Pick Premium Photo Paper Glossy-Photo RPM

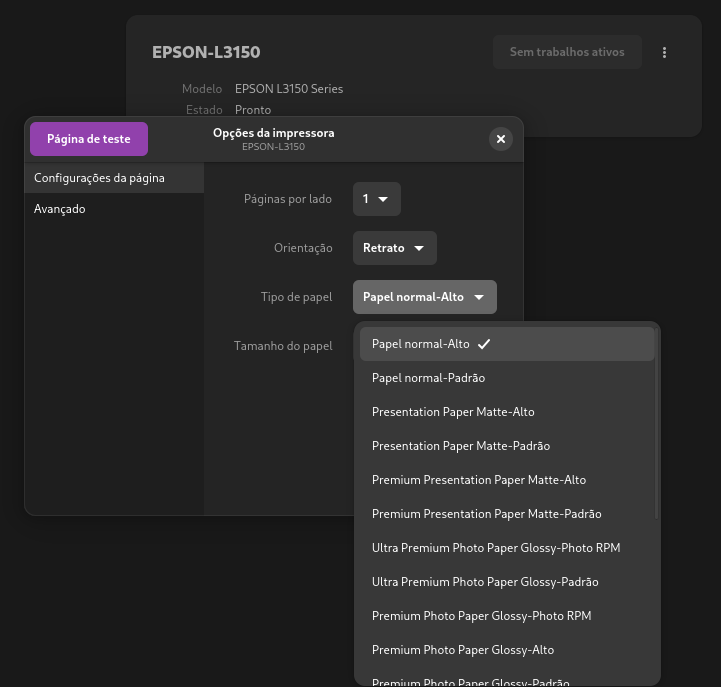[507, 616]
